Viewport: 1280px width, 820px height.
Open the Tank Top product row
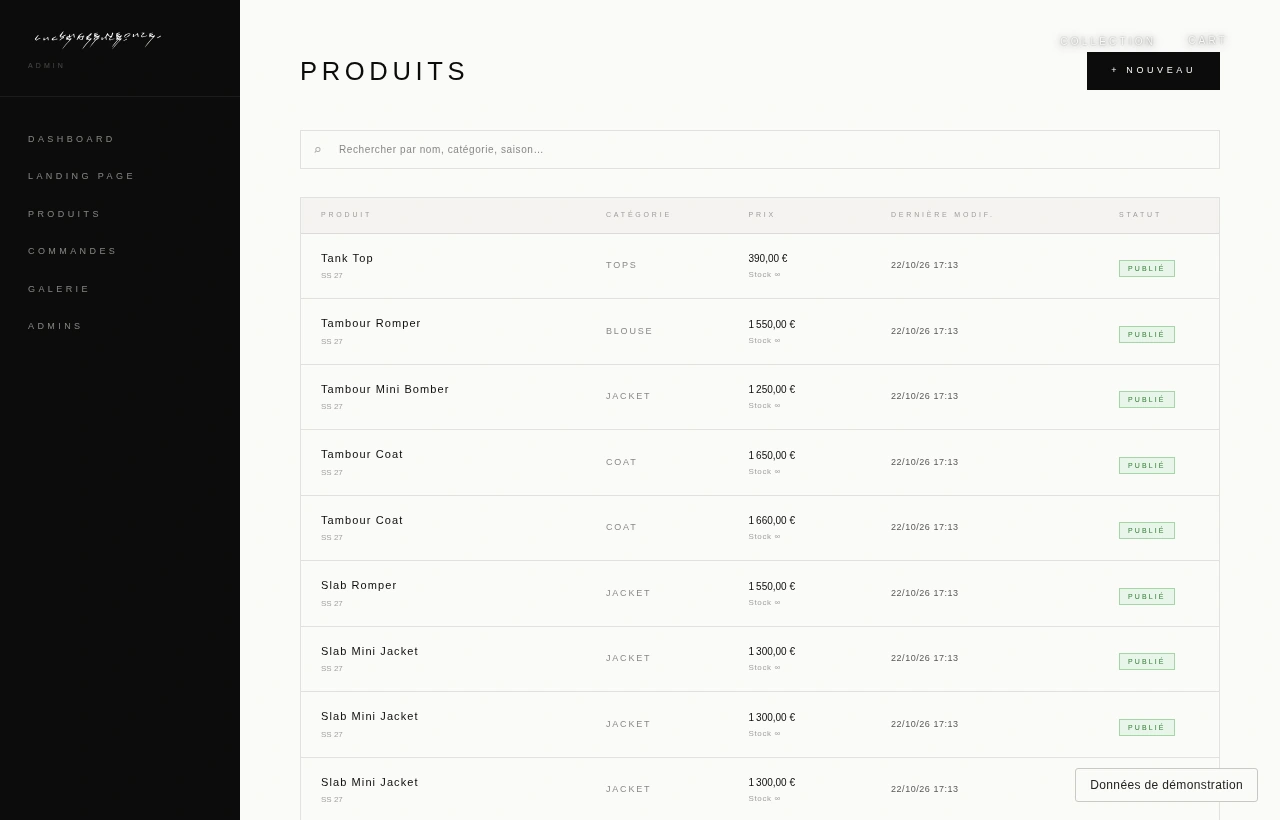760,266
